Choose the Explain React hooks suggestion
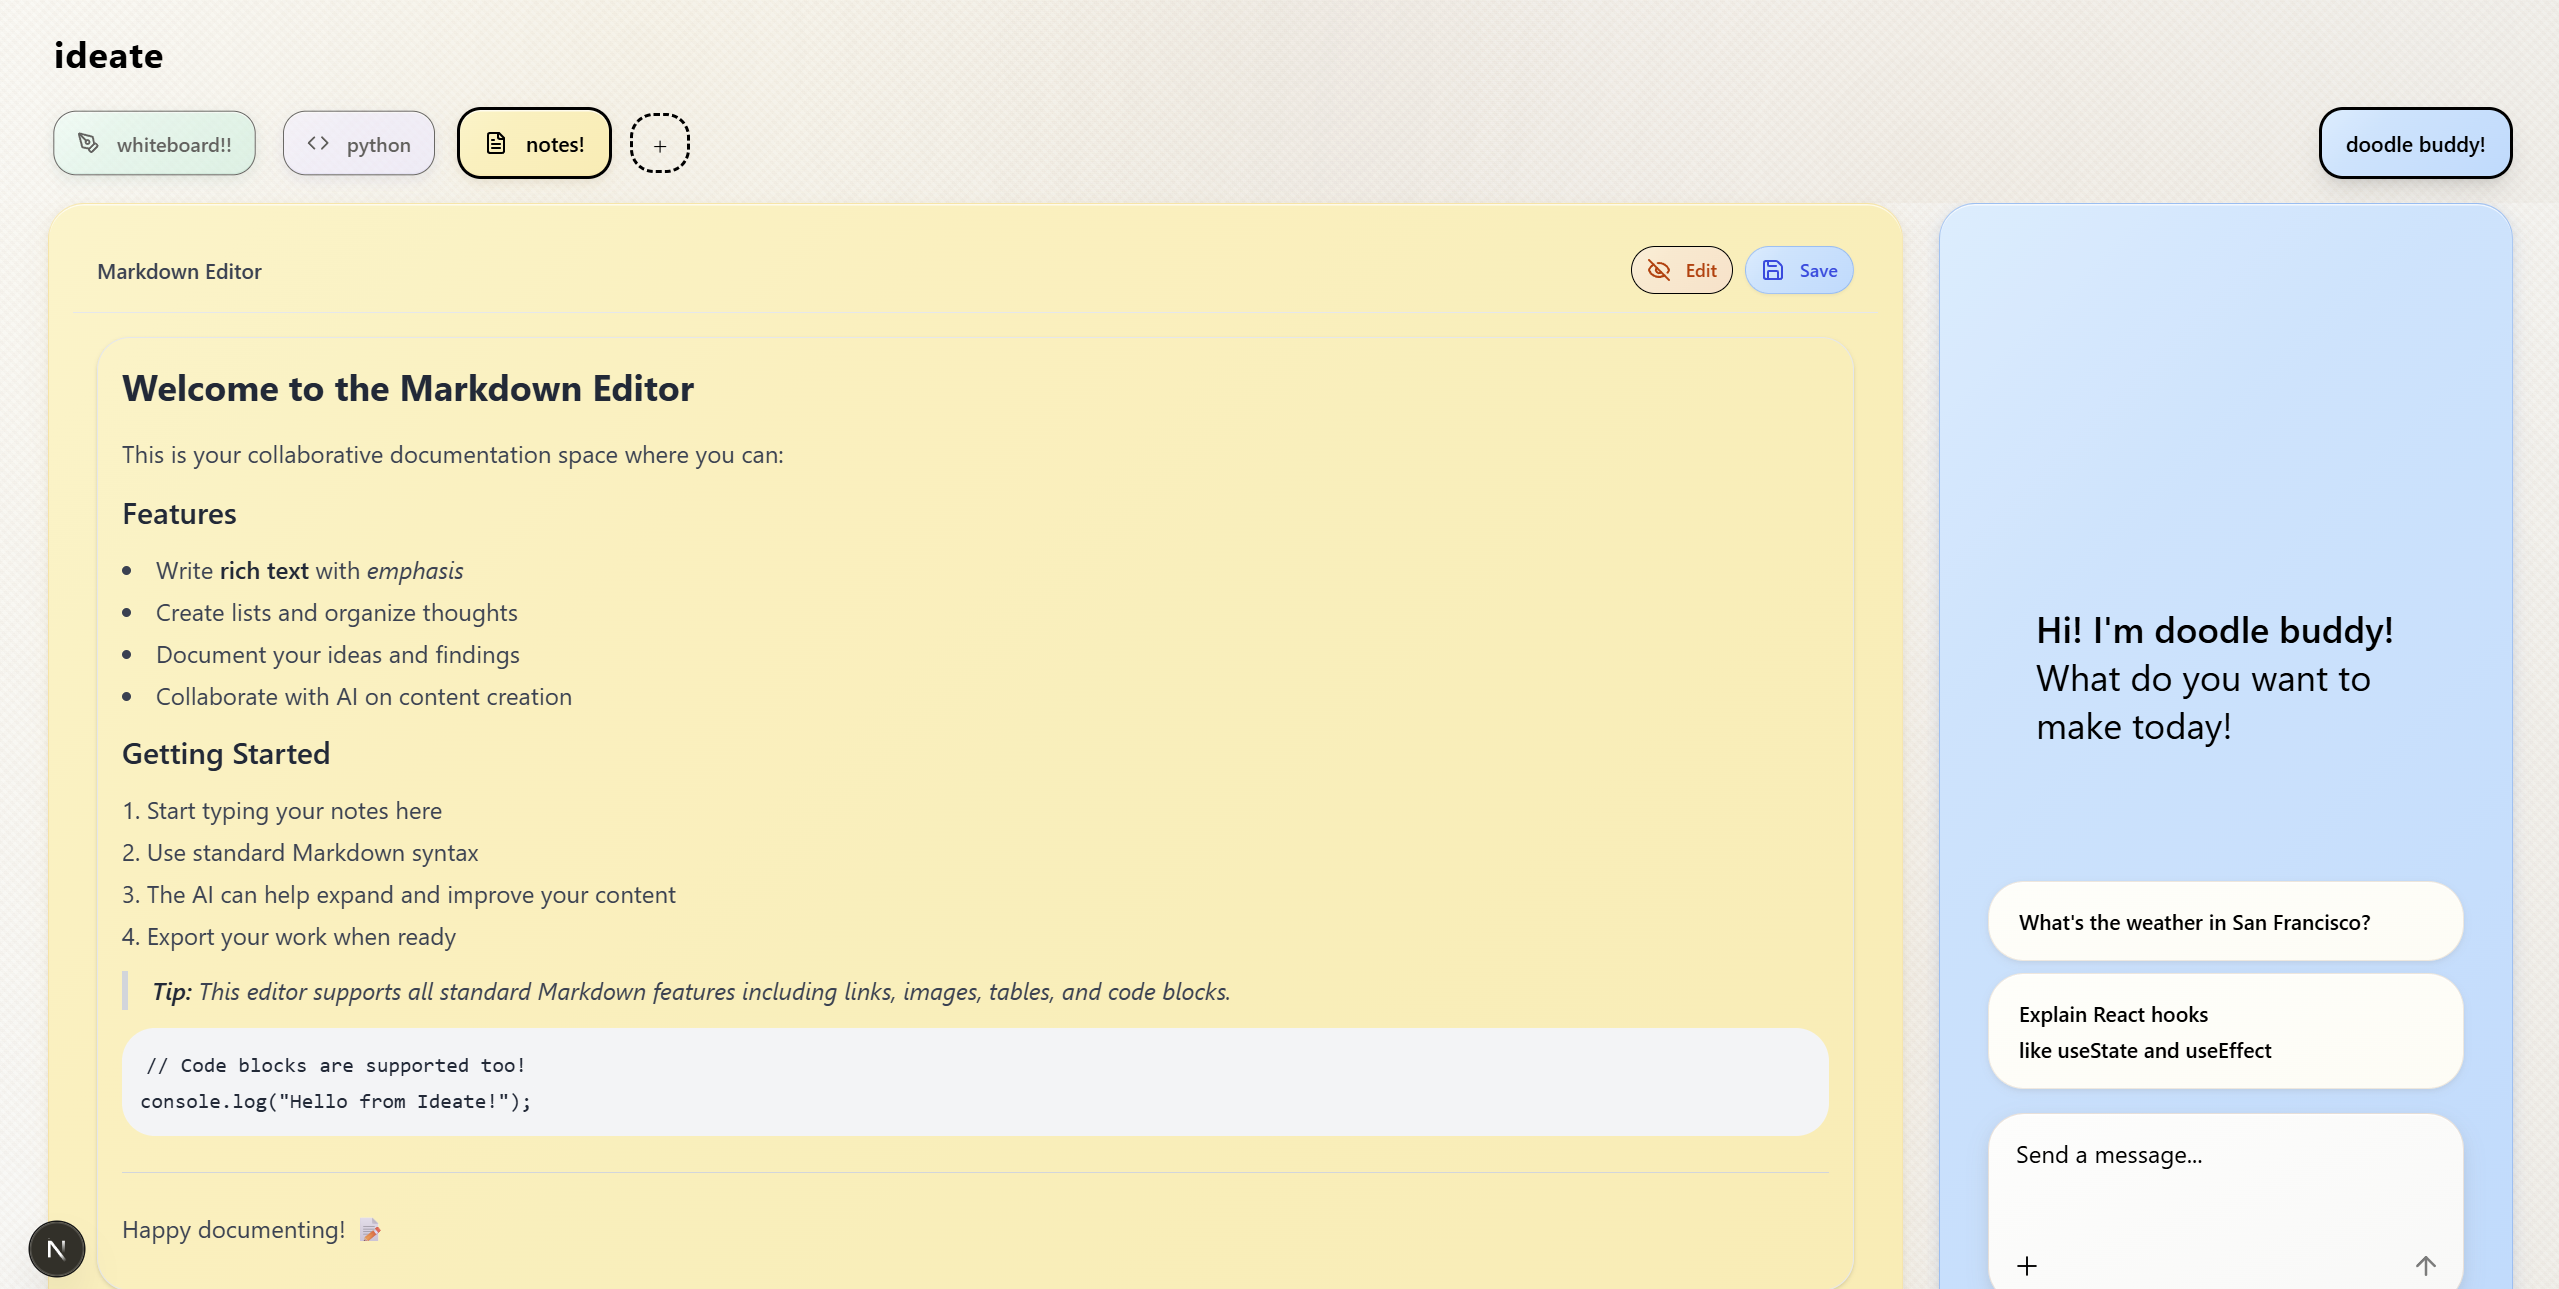Screen dimensions: 2559x1289 point(2224,1032)
